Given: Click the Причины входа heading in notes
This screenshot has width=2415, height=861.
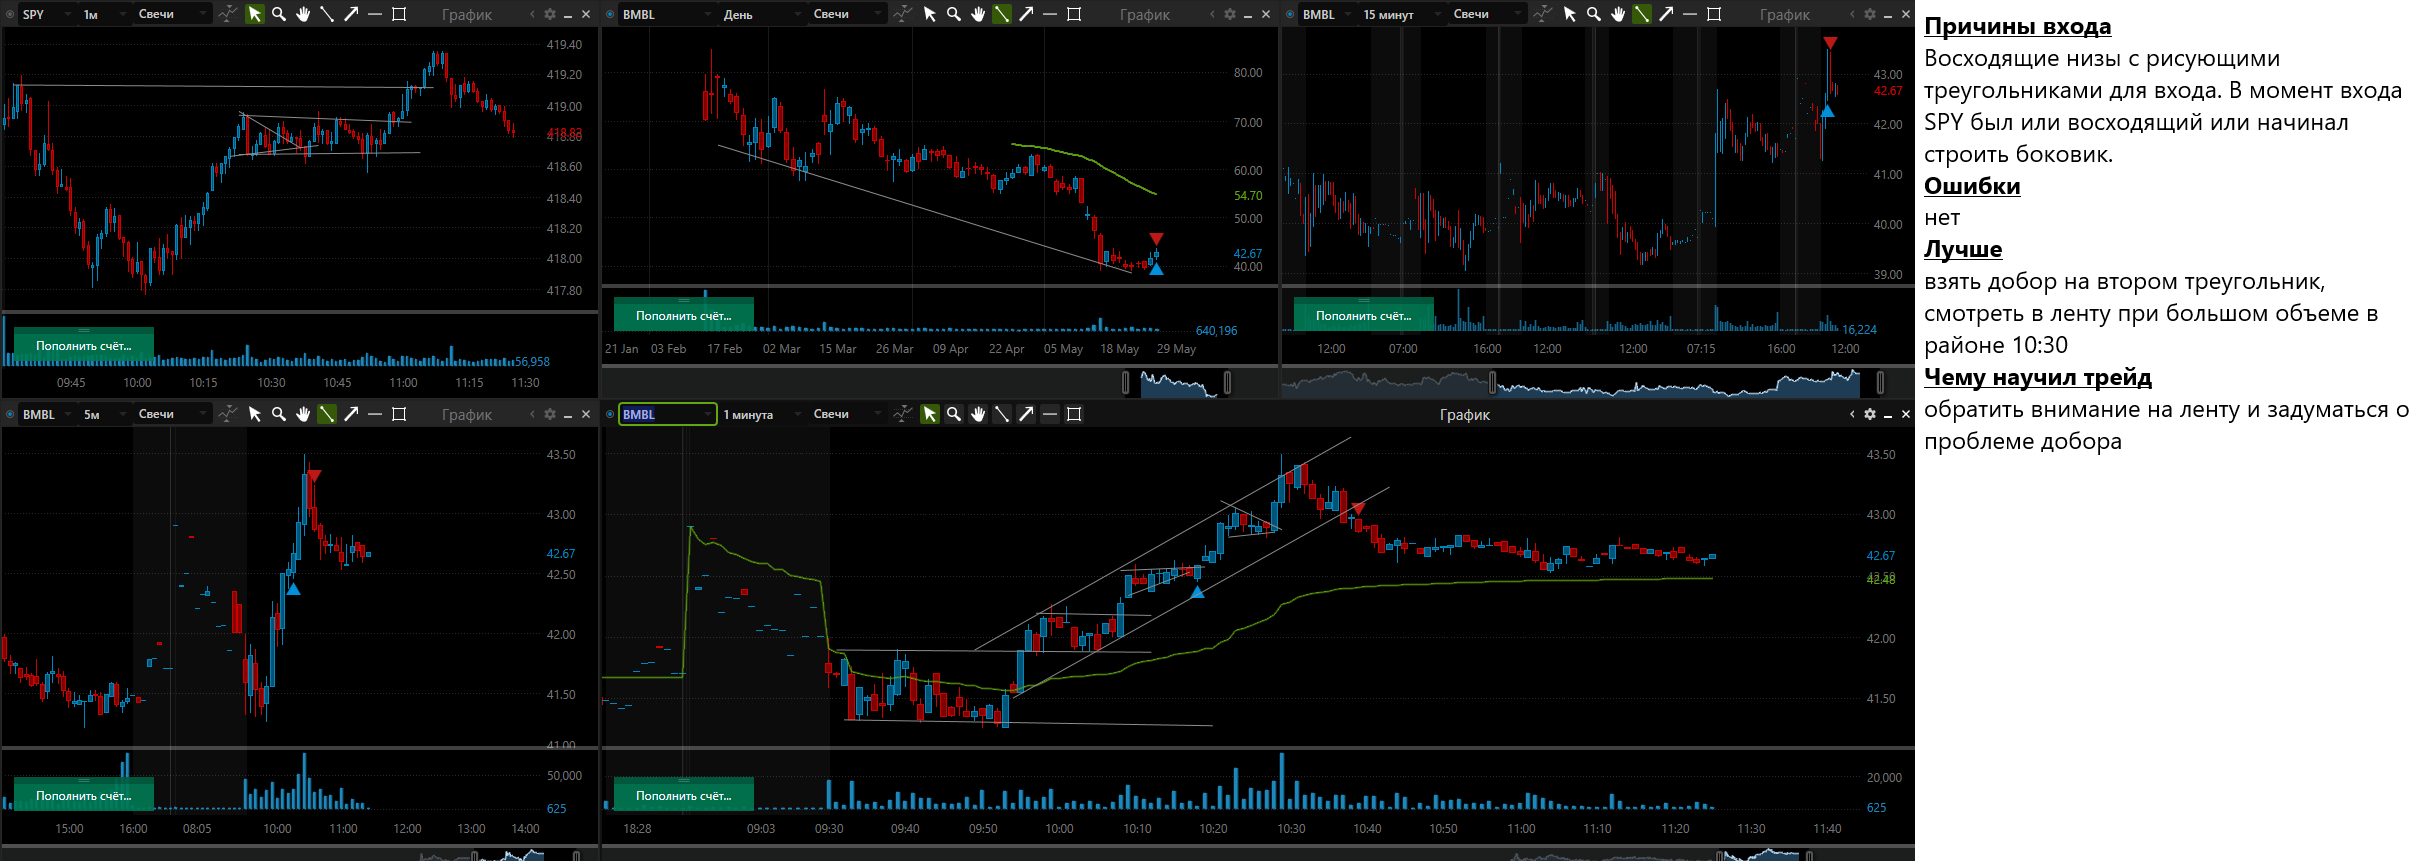Looking at the screenshot, I should (x=2017, y=27).
